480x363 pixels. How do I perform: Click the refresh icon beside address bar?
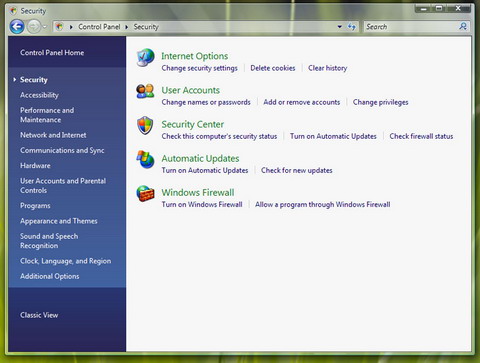coord(351,27)
